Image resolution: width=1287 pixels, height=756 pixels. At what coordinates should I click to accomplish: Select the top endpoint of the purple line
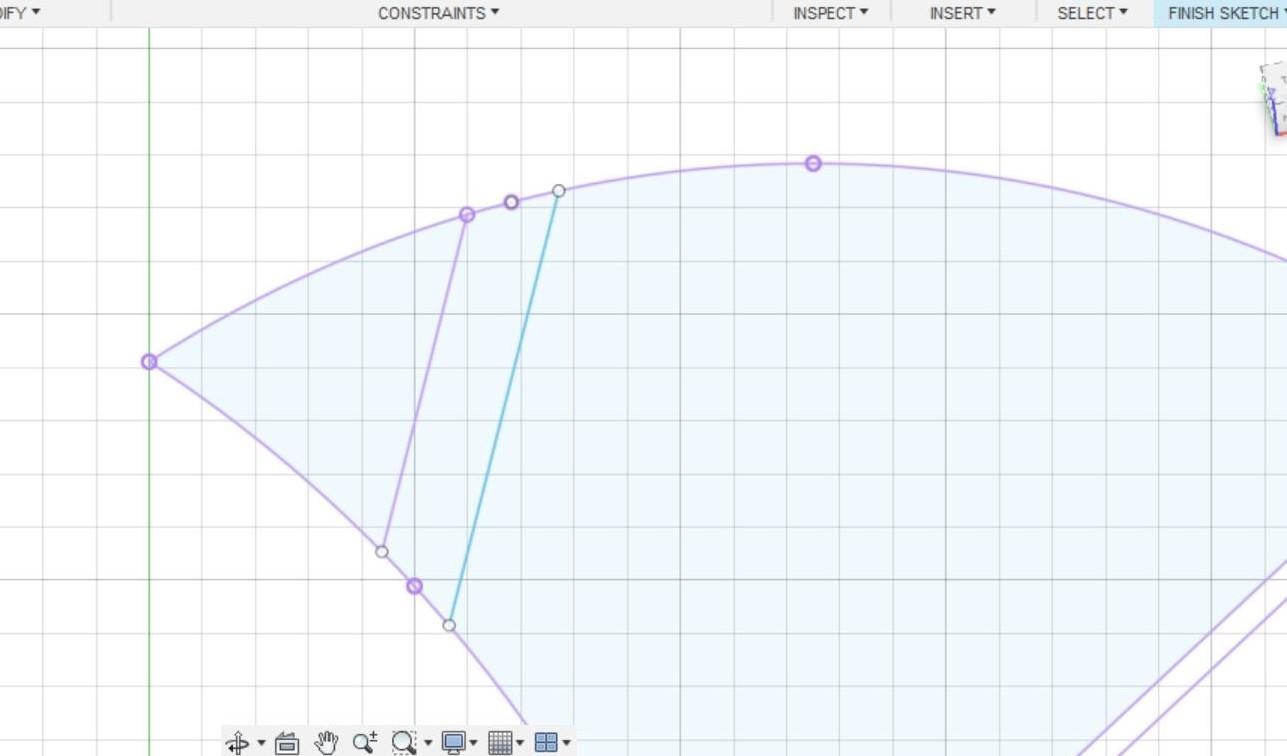click(467, 215)
